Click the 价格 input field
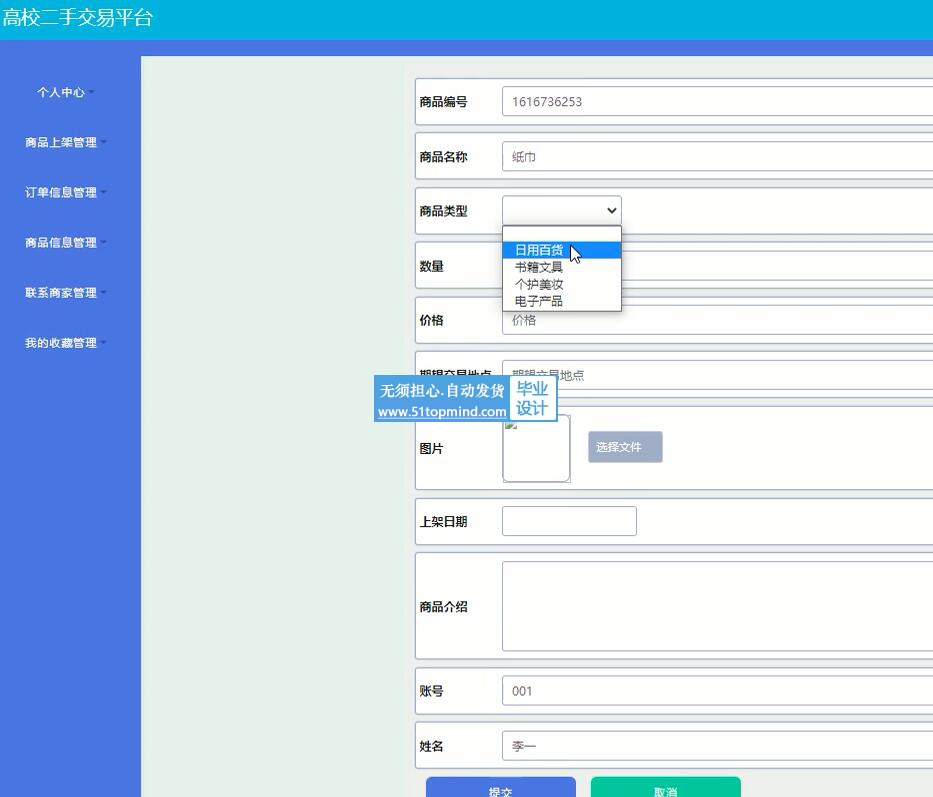The width and height of the screenshot is (933, 797). pyautogui.click(x=717, y=321)
